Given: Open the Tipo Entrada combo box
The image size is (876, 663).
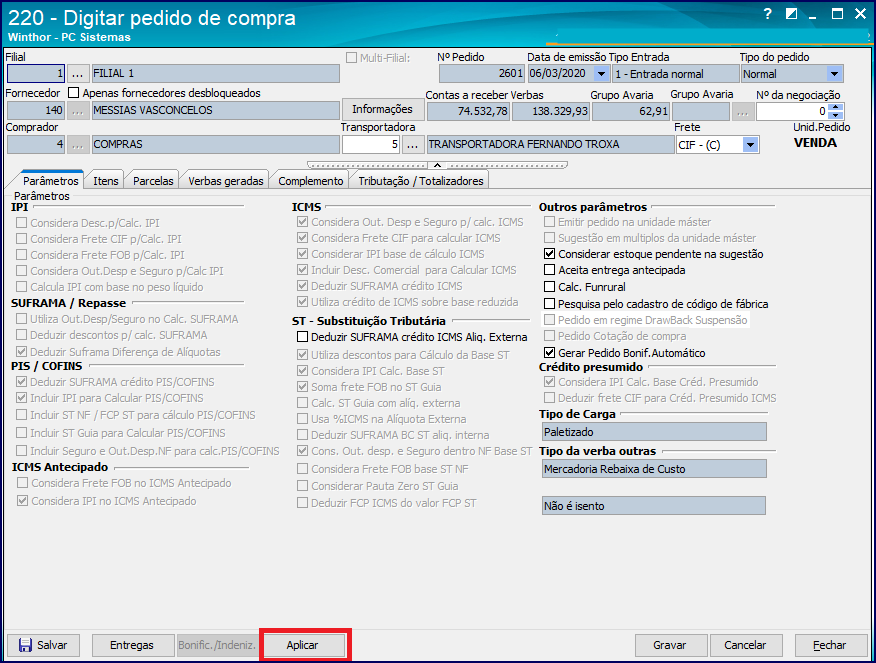Looking at the screenshot, I should click(x=675, y=74).
